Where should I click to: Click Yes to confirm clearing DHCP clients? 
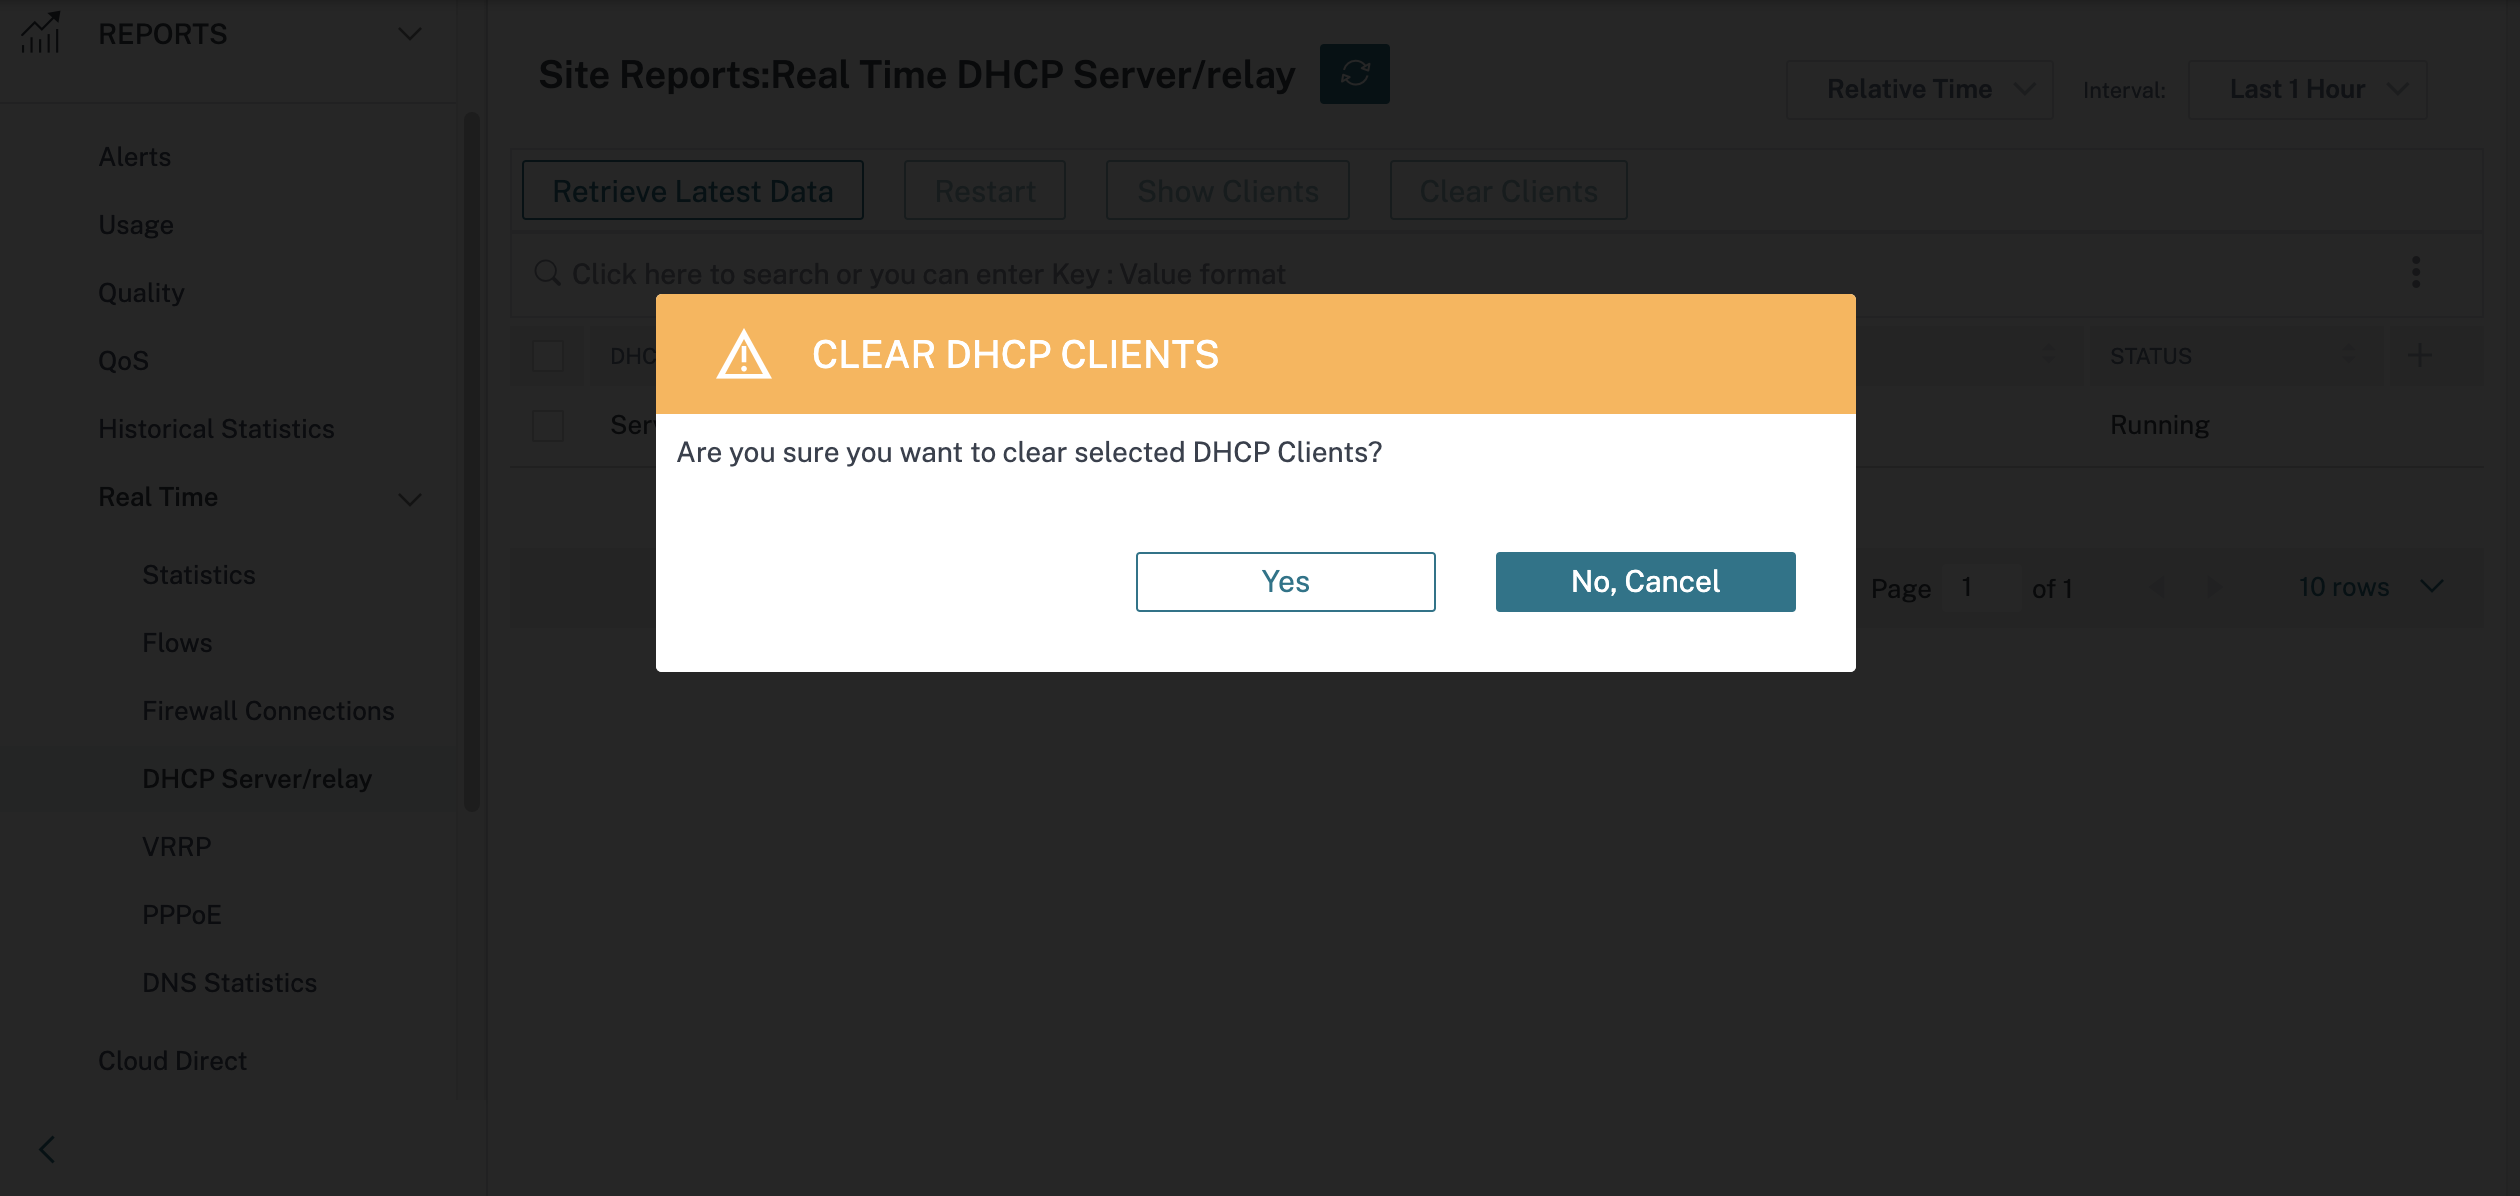[1286, 580]
